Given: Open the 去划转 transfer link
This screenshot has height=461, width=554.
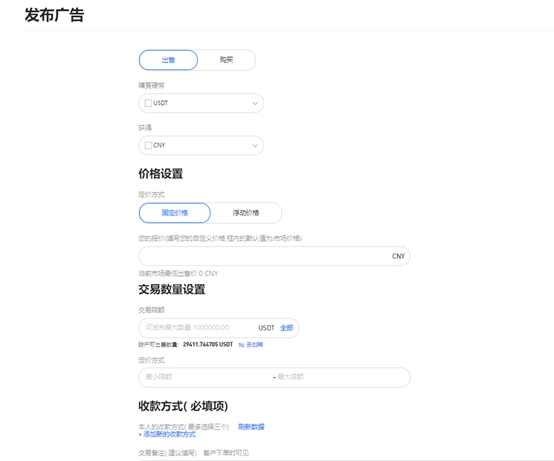Looking at the screenshot, I should coord(254,345).
